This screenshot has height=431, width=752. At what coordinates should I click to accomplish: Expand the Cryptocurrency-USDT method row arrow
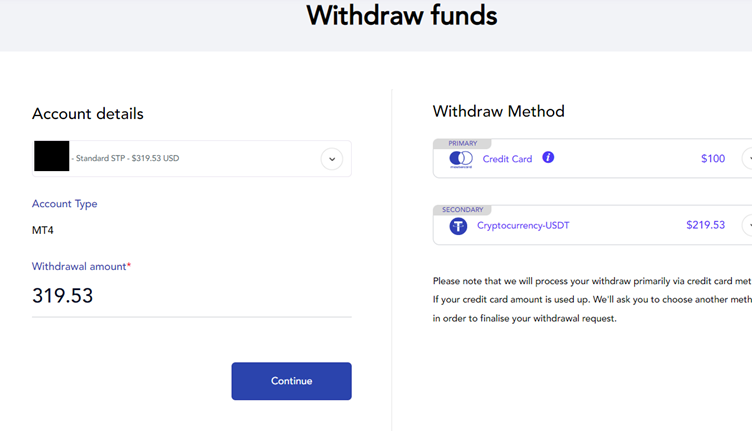coord(747,226)
